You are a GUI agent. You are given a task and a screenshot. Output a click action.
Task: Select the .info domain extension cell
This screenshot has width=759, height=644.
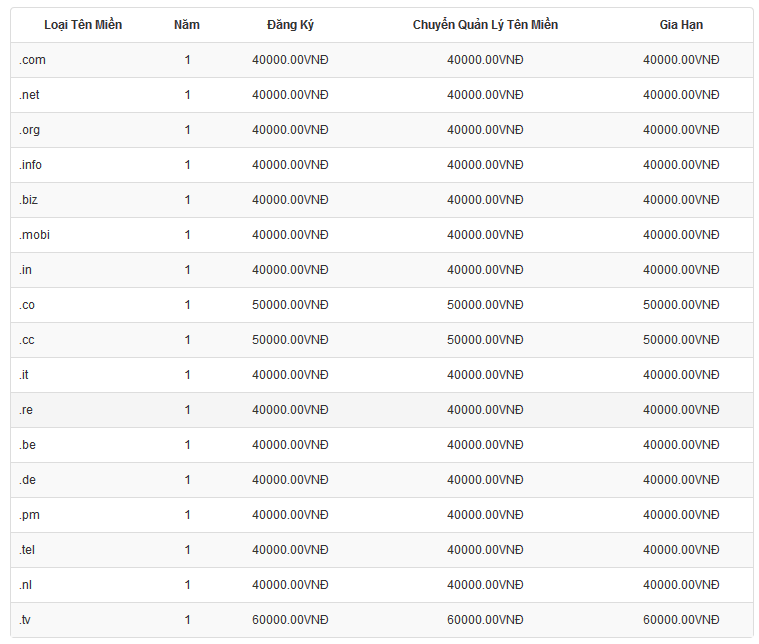[x=31, y=165]
